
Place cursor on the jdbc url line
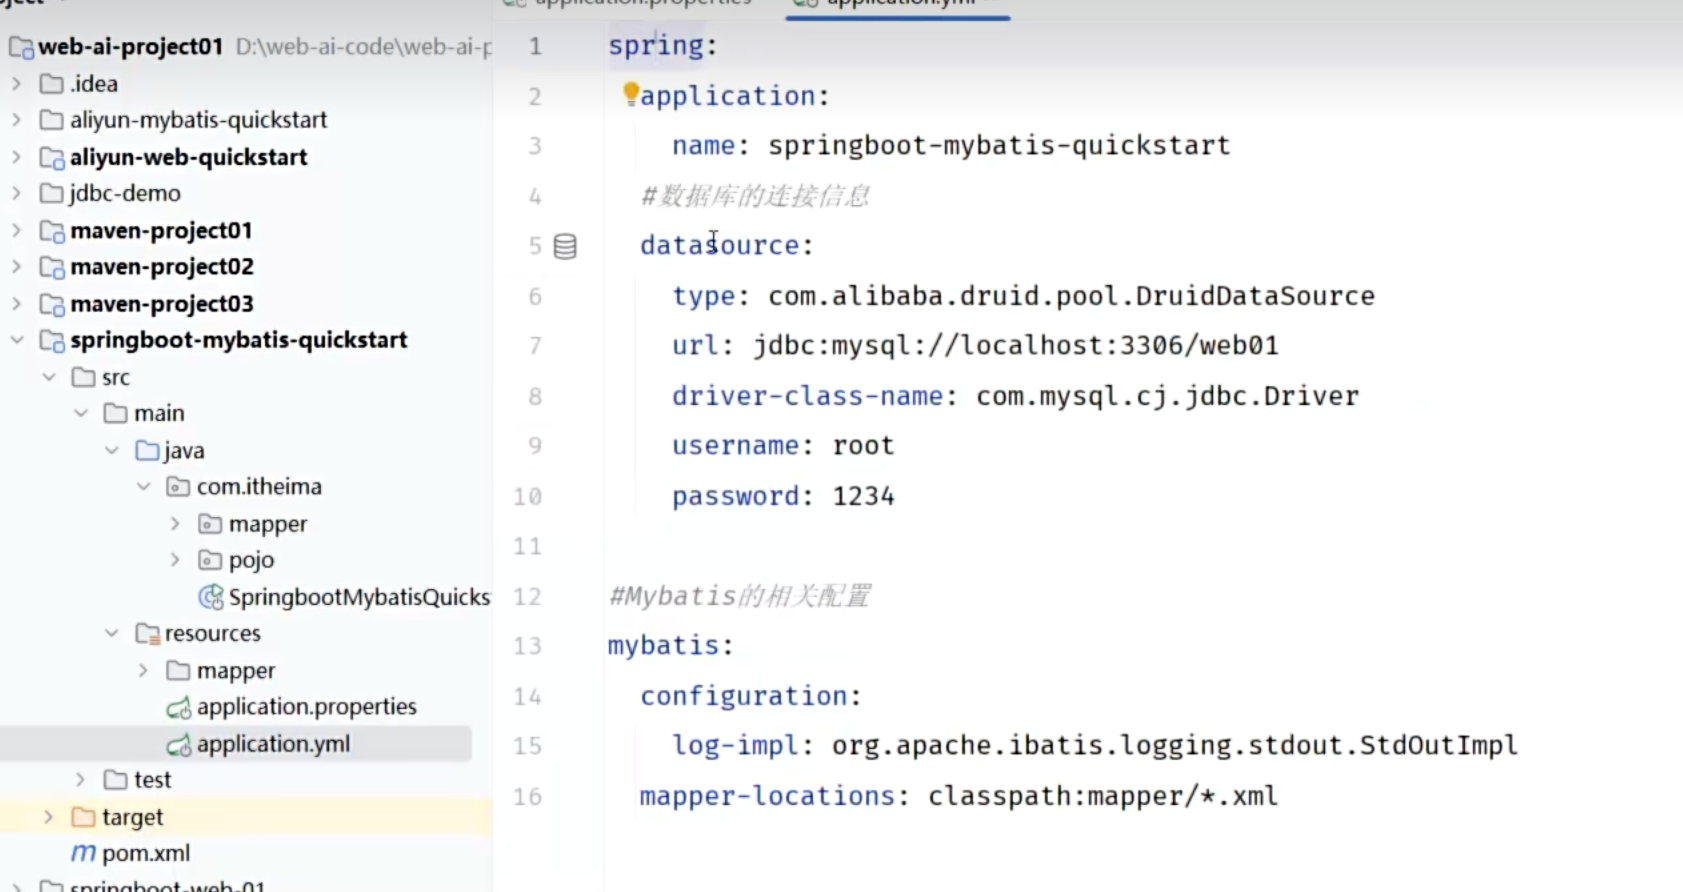pos(1015,346)
